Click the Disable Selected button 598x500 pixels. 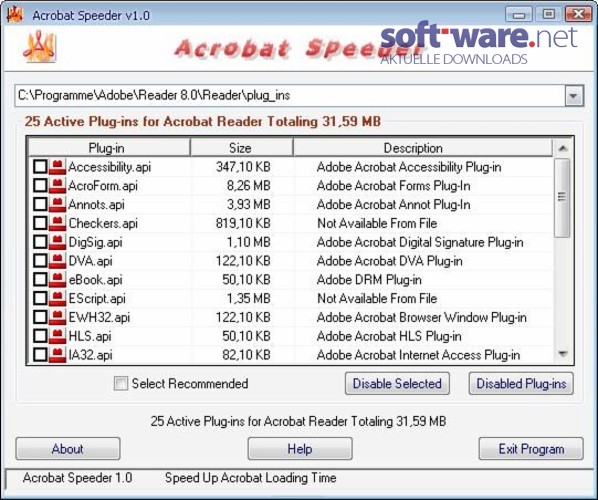pos(397,383)
